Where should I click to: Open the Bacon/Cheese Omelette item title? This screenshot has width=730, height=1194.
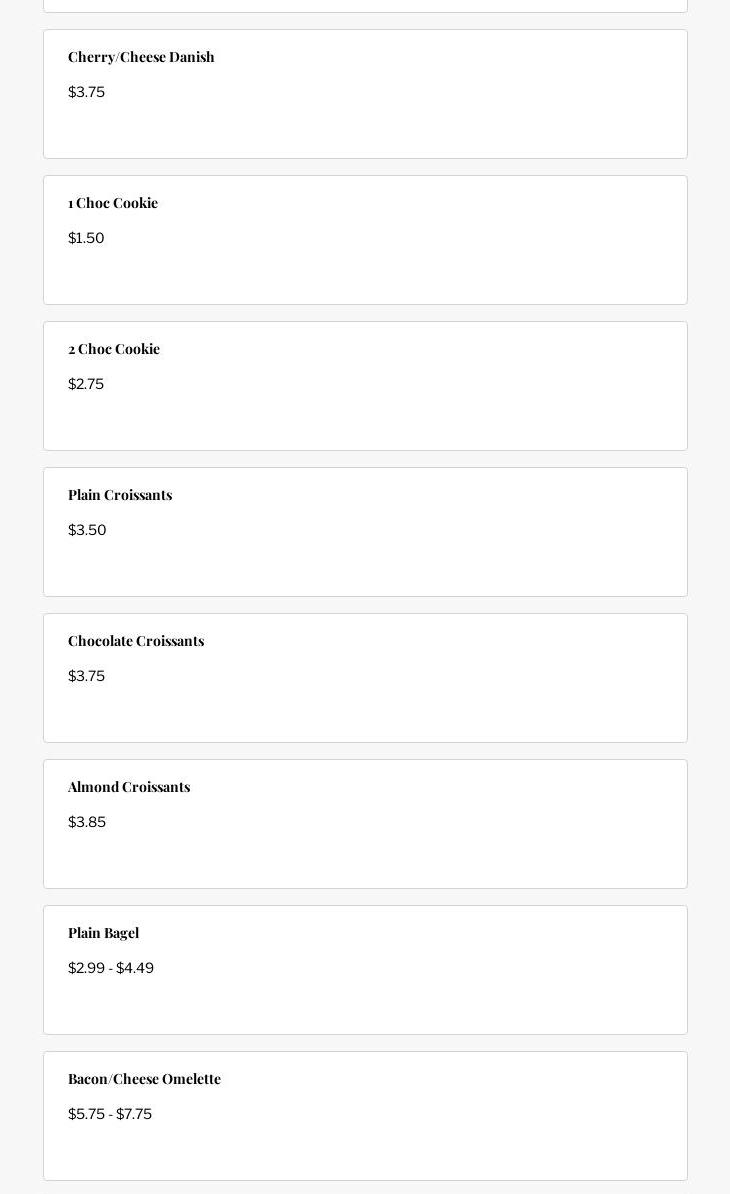pyautogui.click(x=144, y=1079)
